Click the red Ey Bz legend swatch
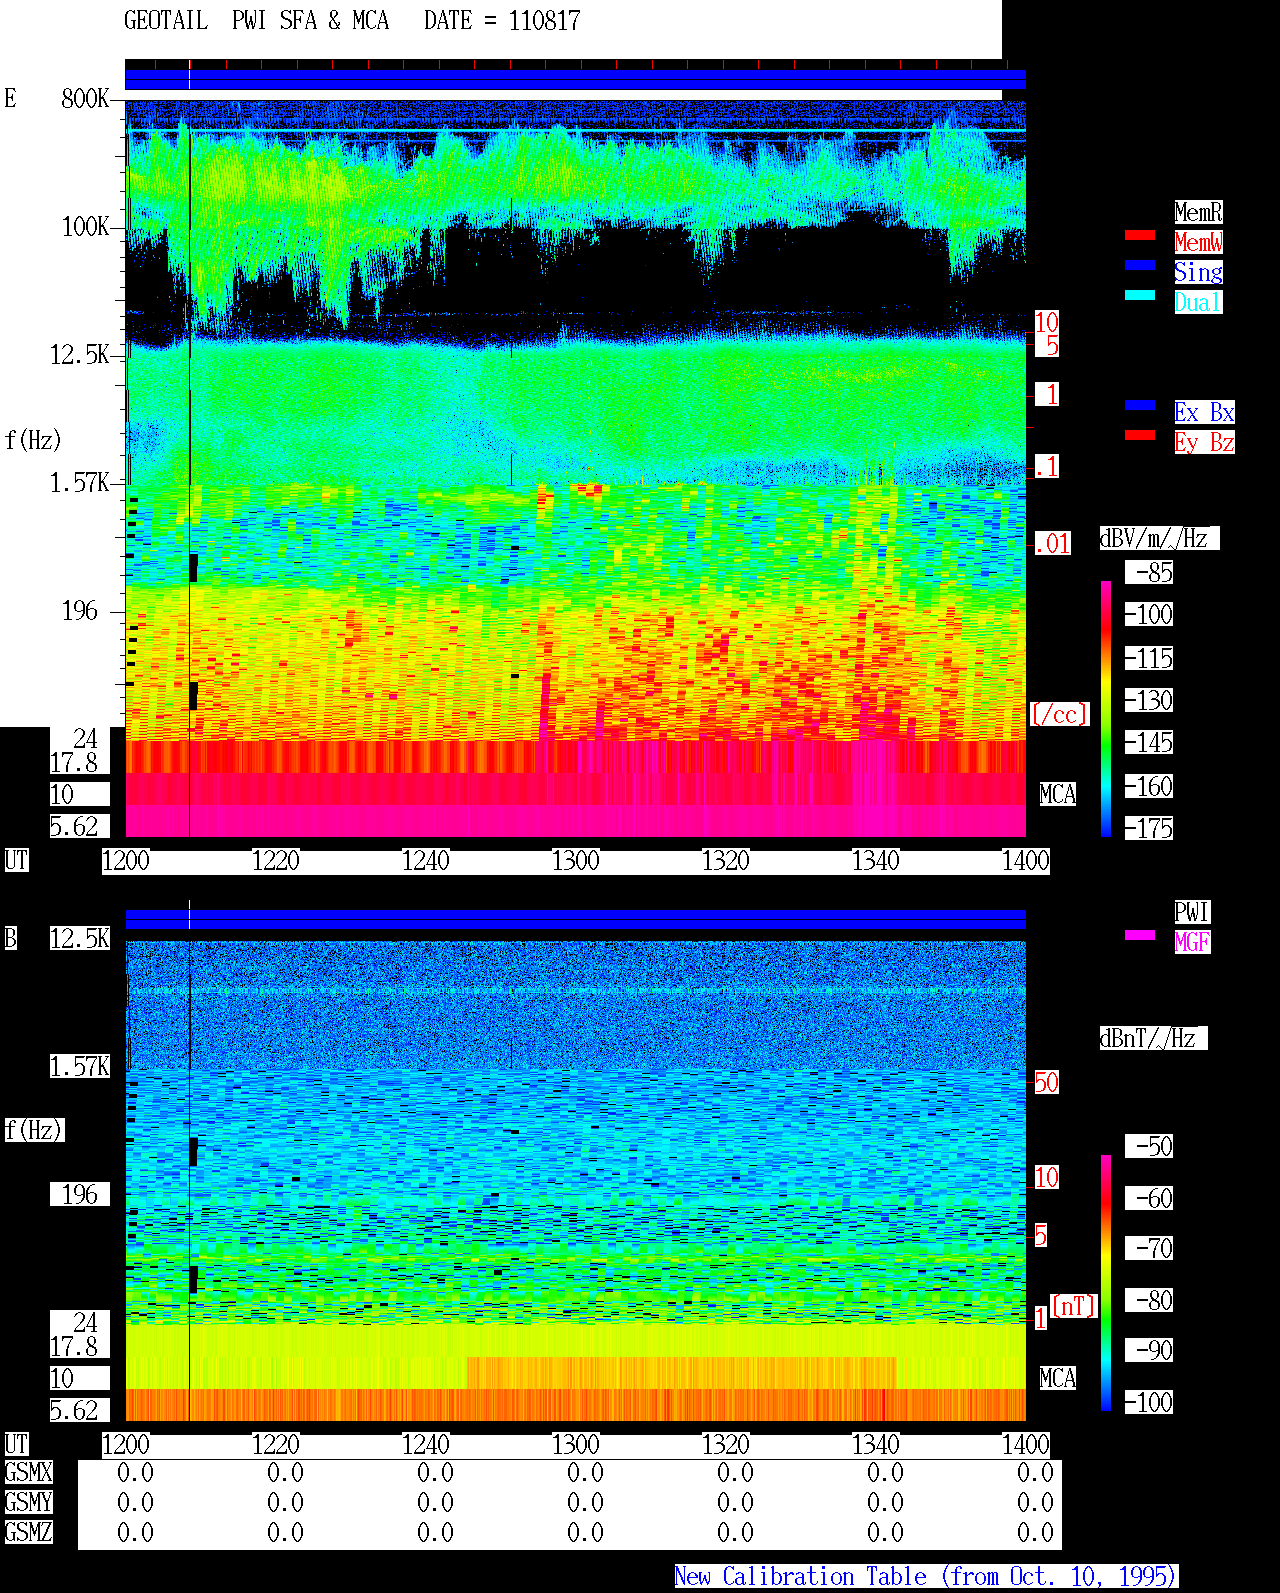This screenshot has height=1593, width=1280. 1140,436
